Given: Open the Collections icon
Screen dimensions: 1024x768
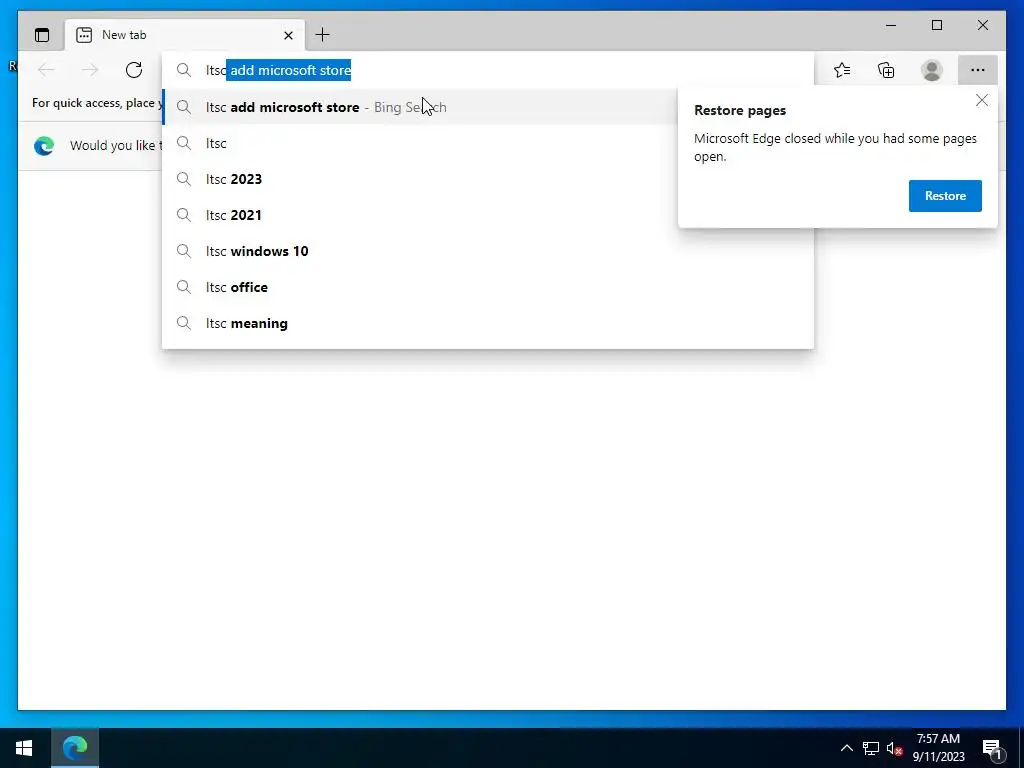Looking at the screenshot, I should [886, 70].
